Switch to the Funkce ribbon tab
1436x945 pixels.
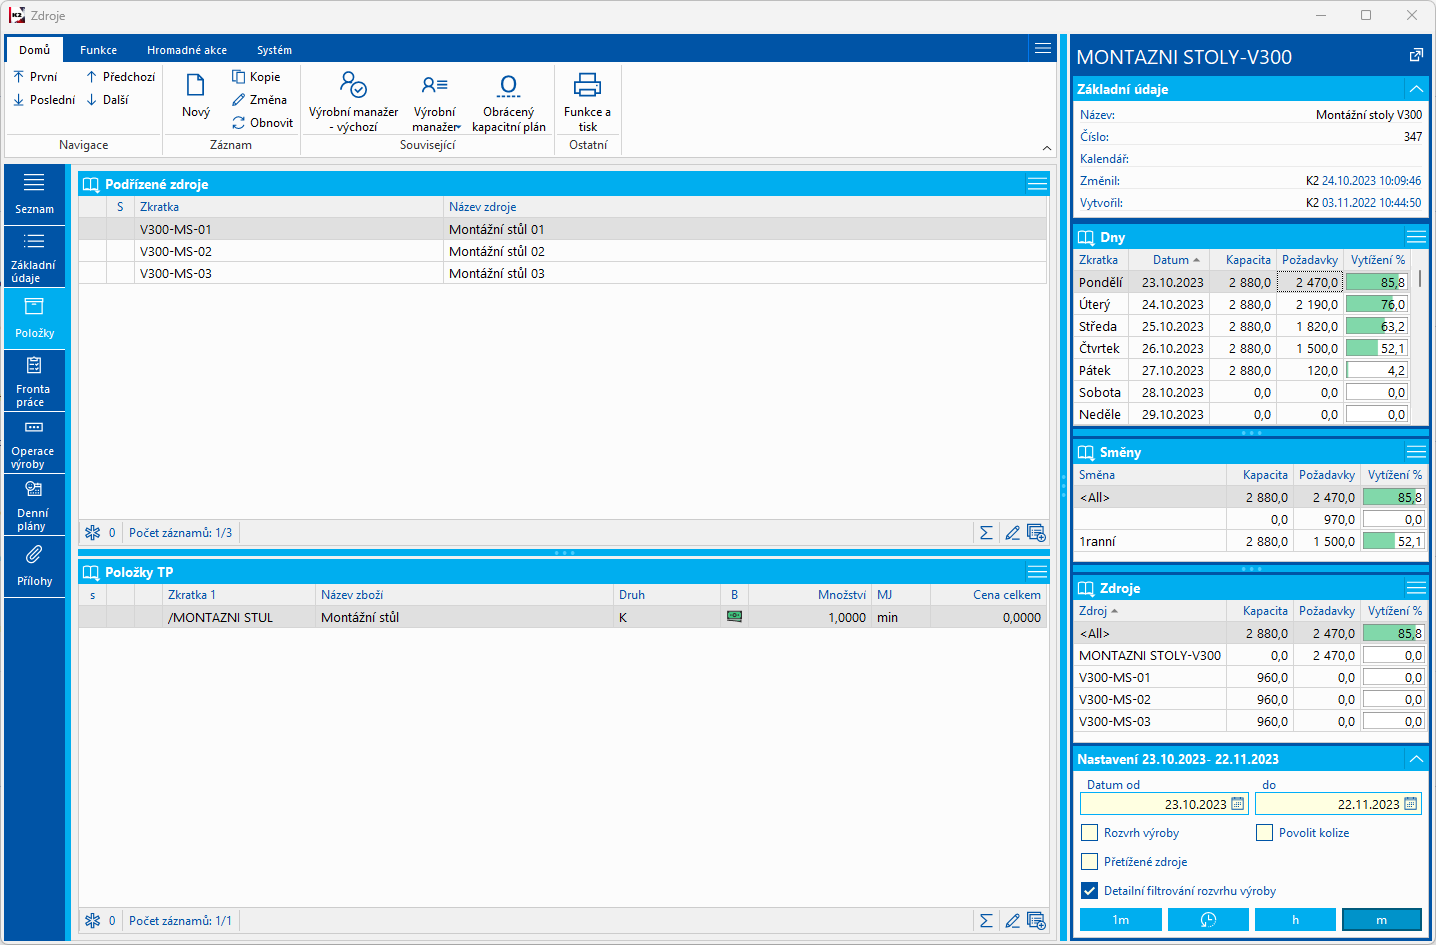98,50
